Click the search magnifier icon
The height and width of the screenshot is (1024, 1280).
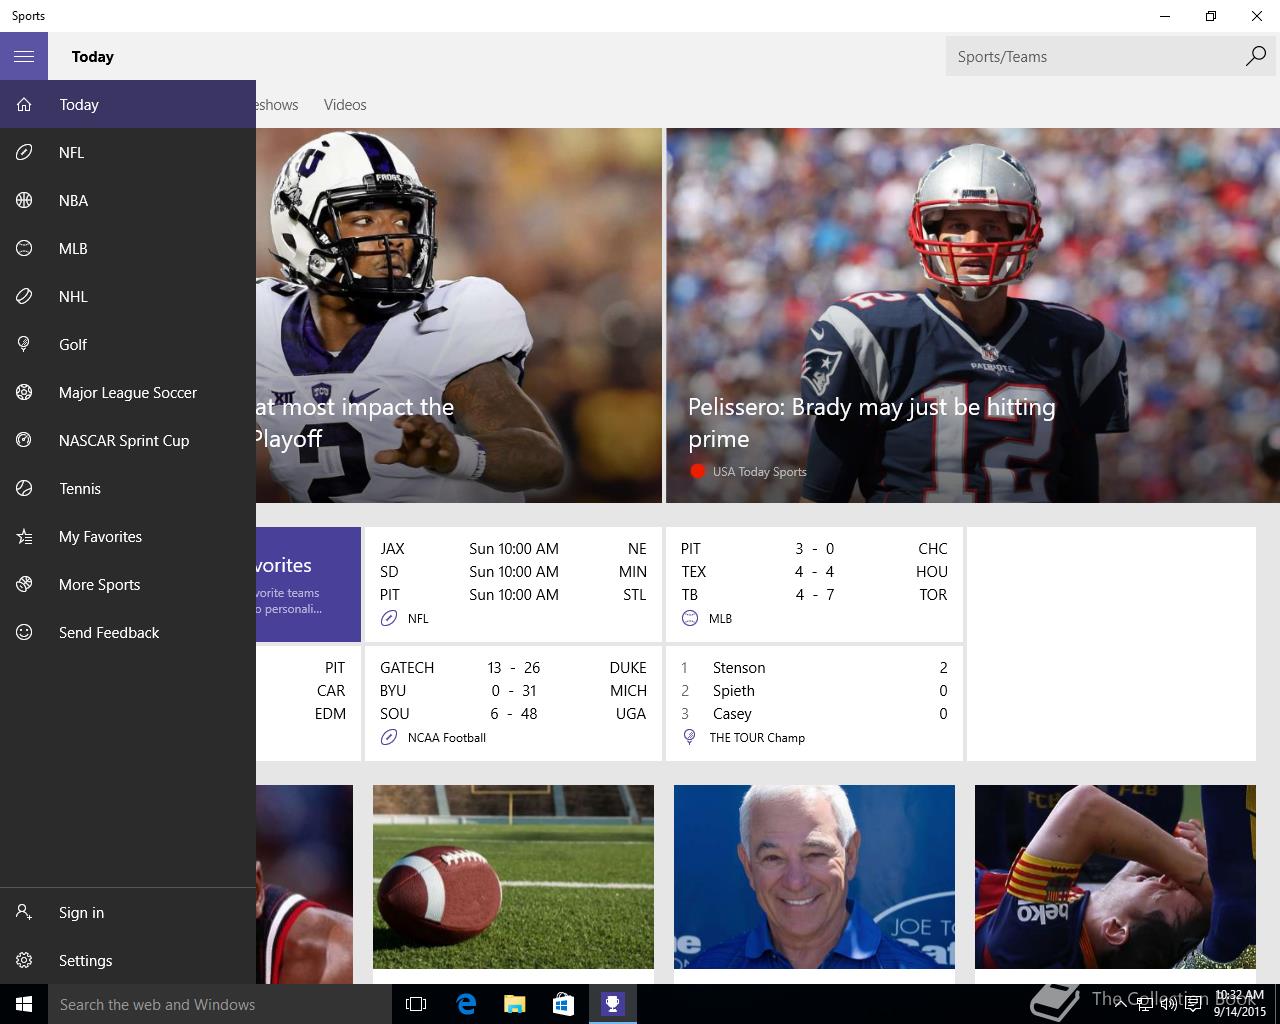(x=1255, y=56)
